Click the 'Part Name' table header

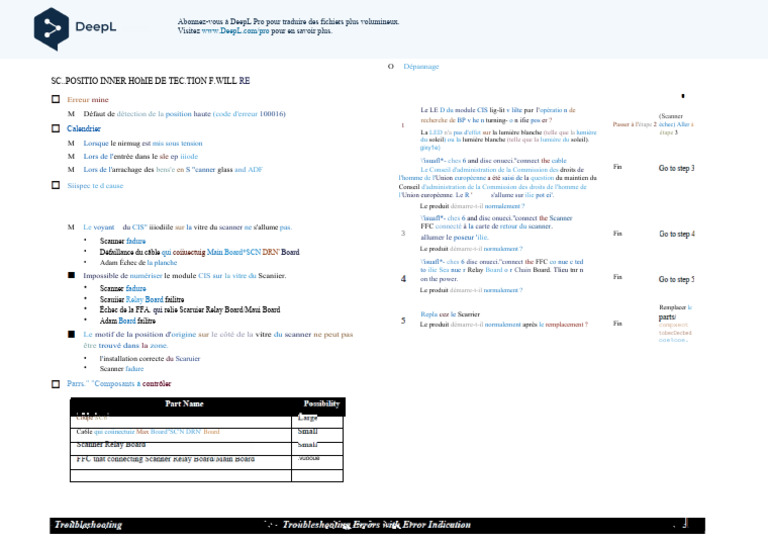184,403
